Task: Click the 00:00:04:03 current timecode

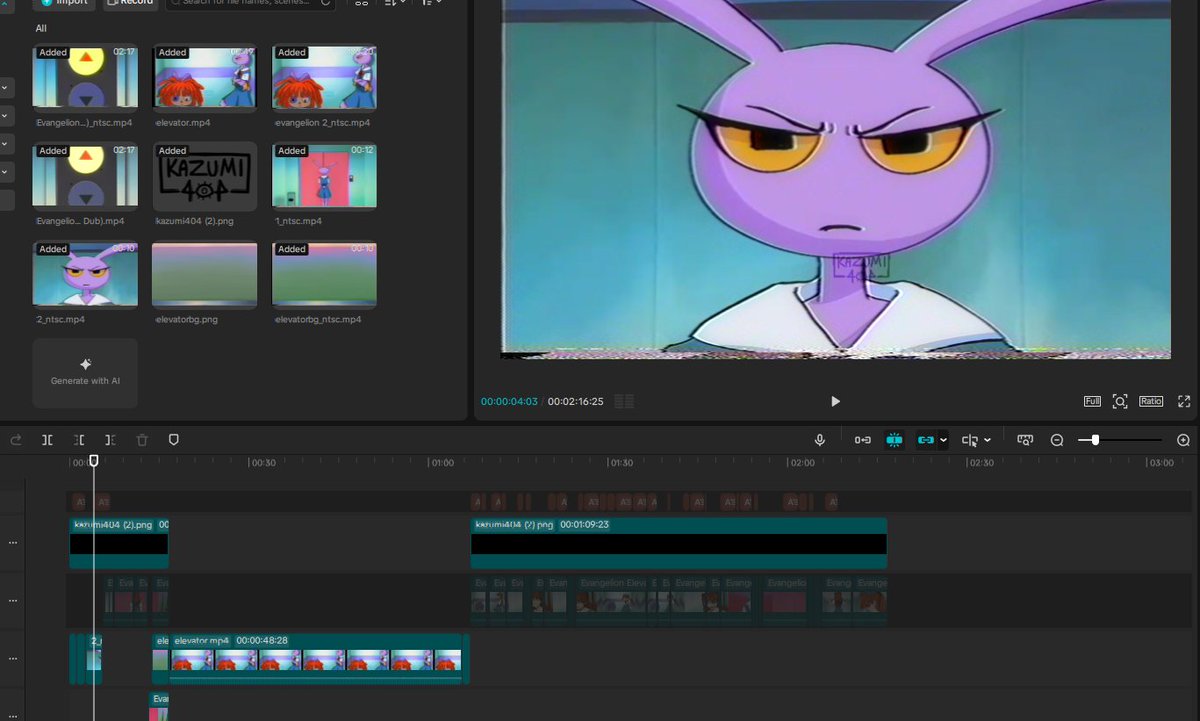Action: 509,401
